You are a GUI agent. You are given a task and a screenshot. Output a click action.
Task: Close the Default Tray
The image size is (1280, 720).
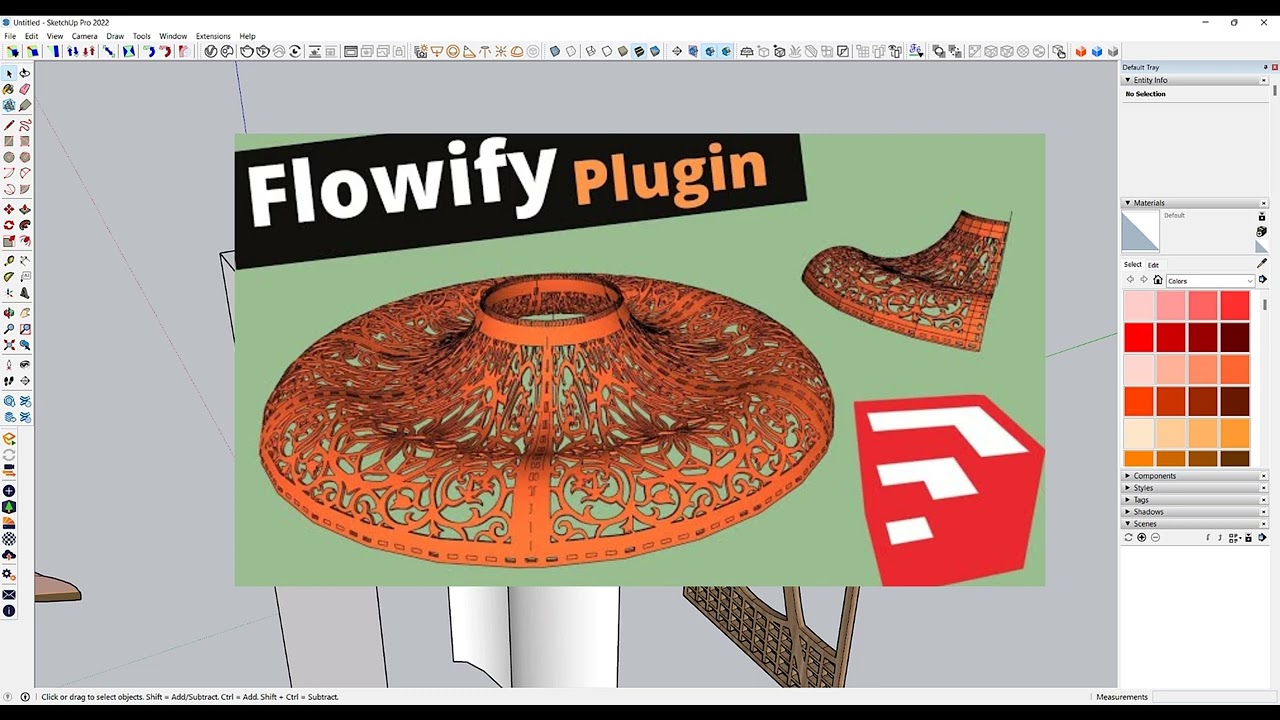click(x=1275, y=67)
